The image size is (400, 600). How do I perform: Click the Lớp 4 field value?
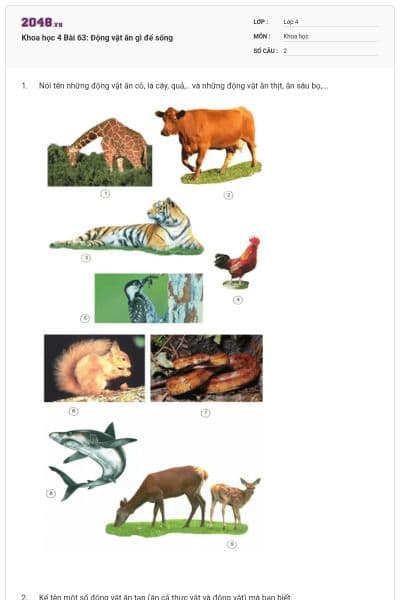pyautogui.click(x=330, y=22)
